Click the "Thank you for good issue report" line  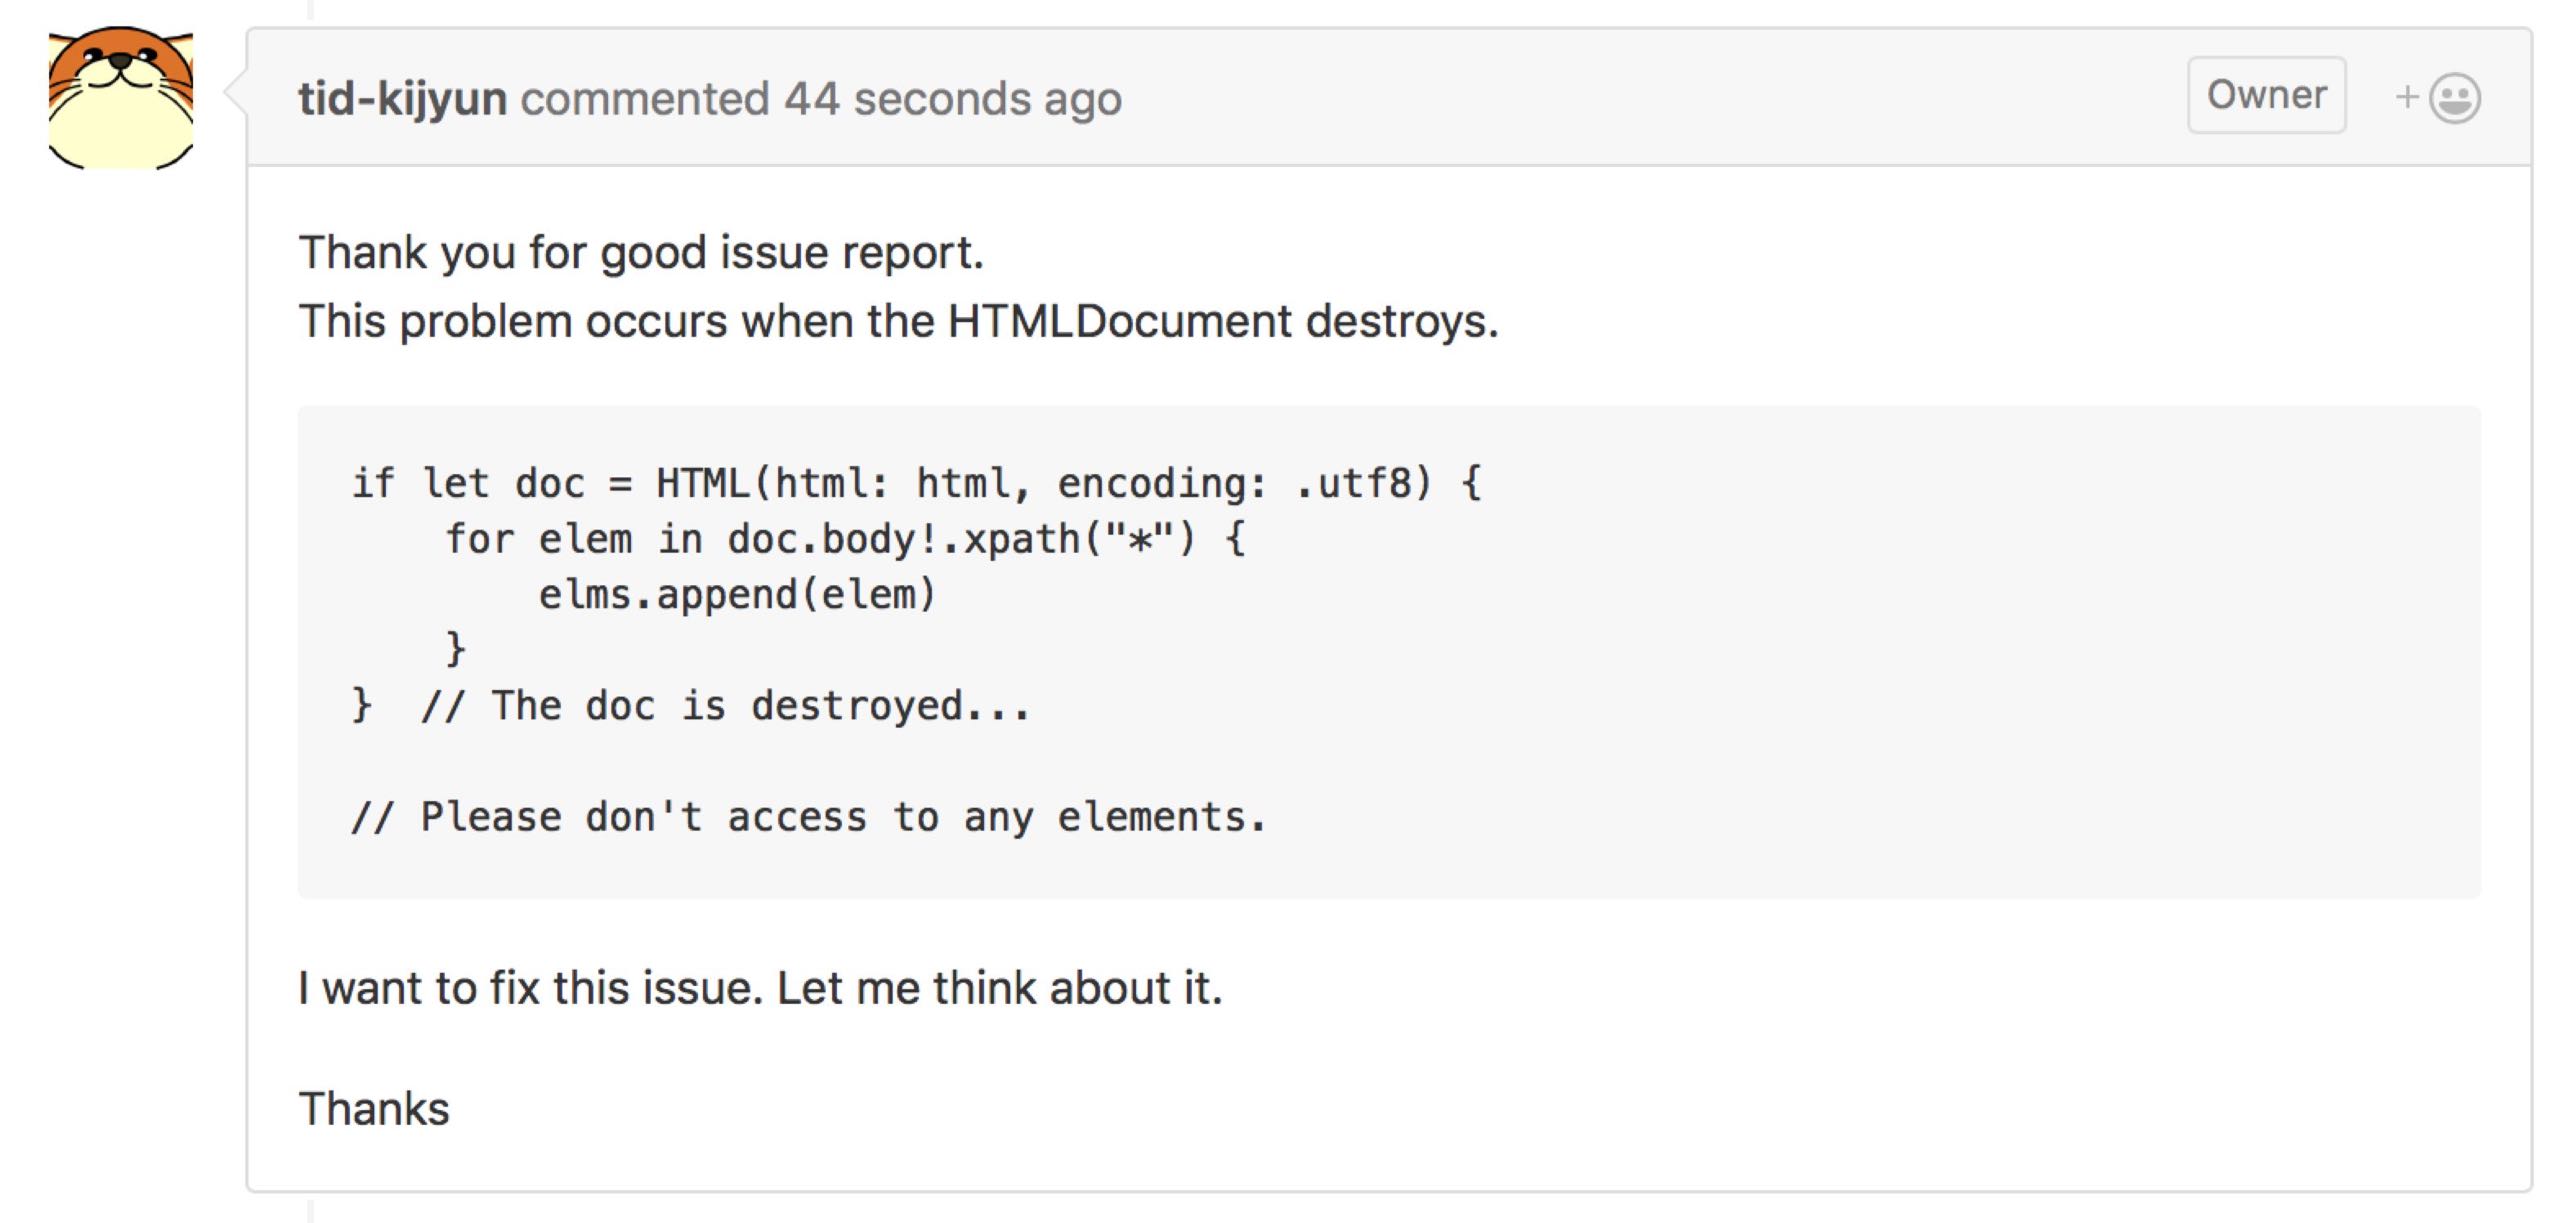640,252
